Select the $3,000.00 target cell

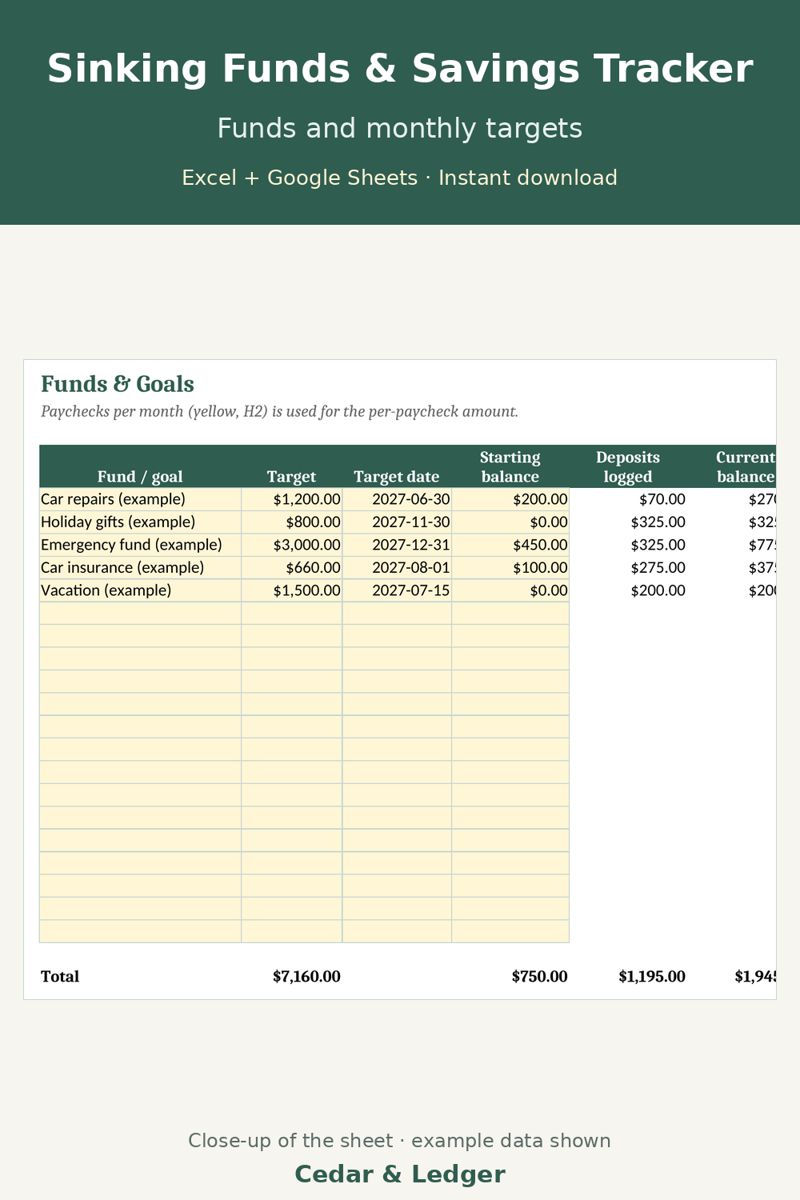point(292,545)
